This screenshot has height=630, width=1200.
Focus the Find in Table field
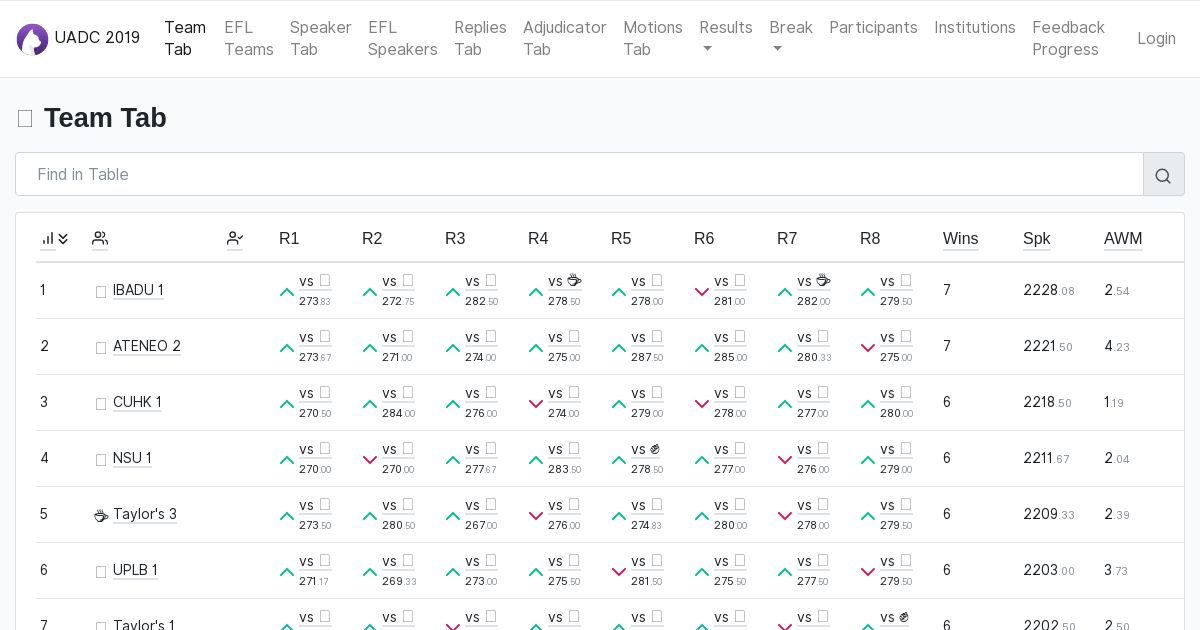pos(579,174)
